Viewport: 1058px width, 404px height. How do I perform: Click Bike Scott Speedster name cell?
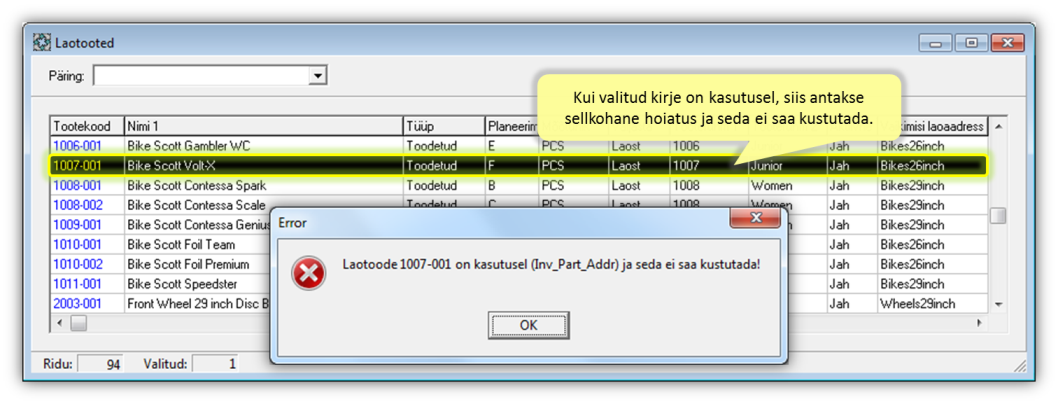point(197,284)
